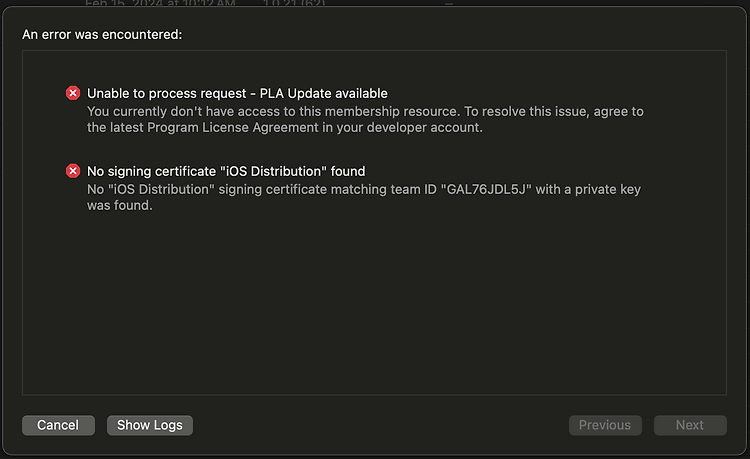Click the 'was found.' line of certificate error

[x=119, y=205]
